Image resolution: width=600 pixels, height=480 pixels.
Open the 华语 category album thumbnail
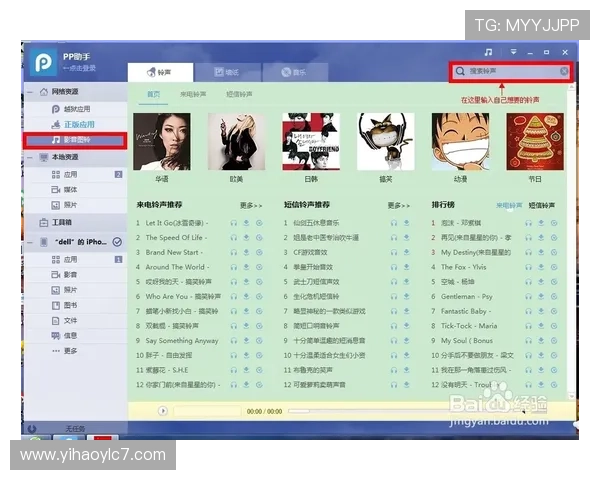[161, 141]
